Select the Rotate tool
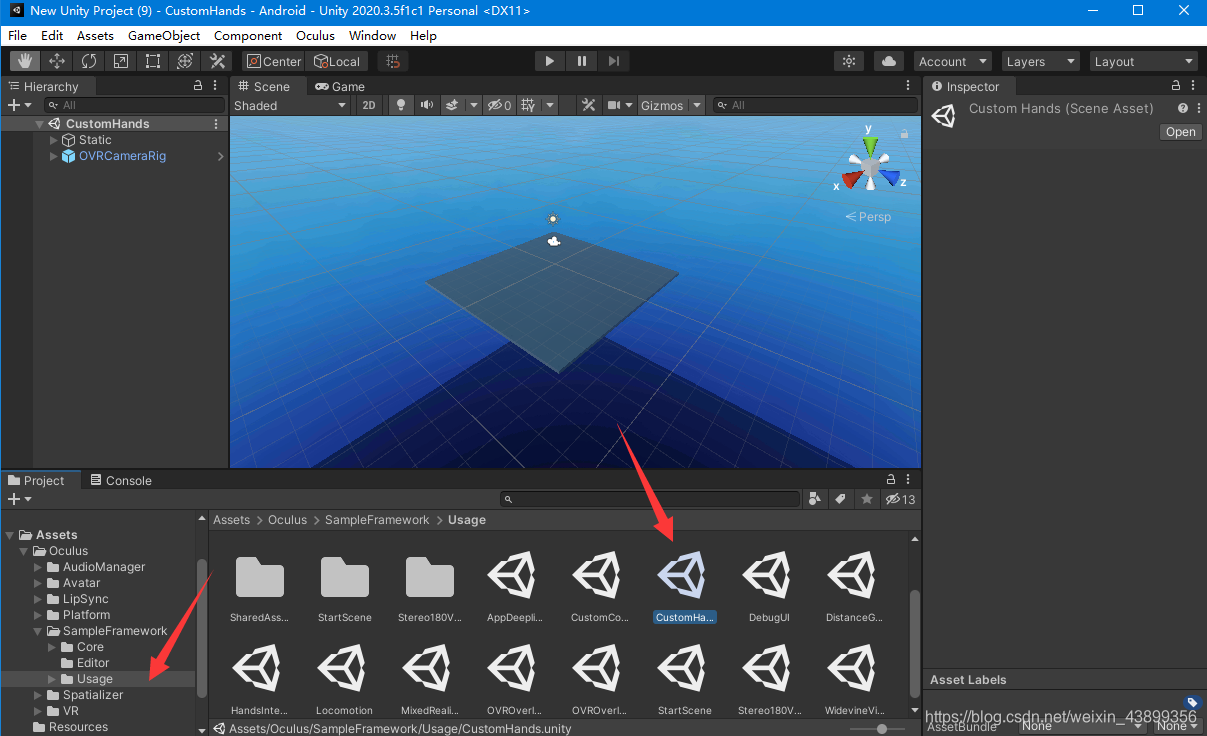 pos(89,61)
